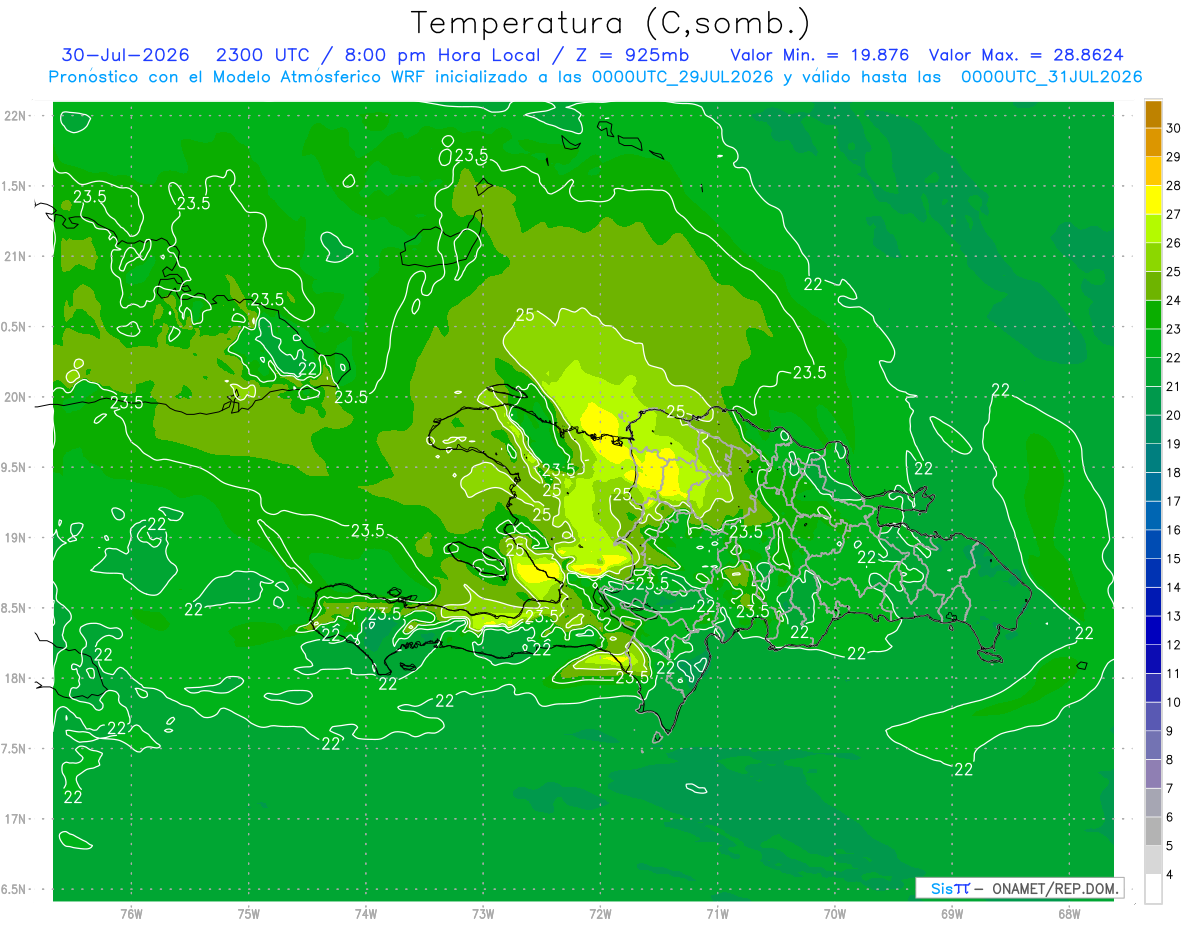This screenshot has width=1200, height=927.
Task: Click 'Pronóstico con el Modelo Atmósferico WRF' text
Action: pyautogui.click(x=238, y=77)
